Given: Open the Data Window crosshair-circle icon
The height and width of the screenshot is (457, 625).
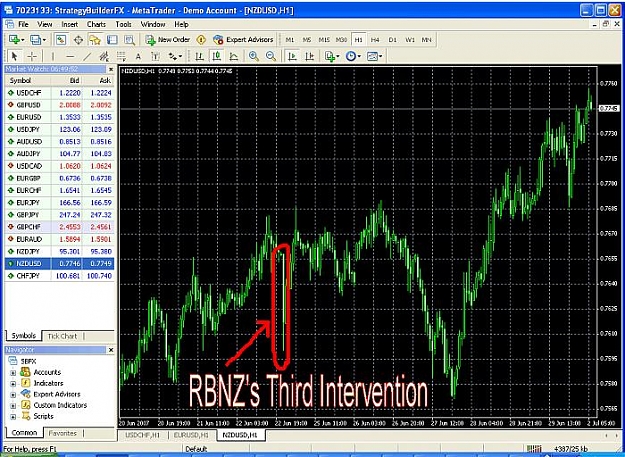Looking at the screenshot, I should [x=78, y=39].
